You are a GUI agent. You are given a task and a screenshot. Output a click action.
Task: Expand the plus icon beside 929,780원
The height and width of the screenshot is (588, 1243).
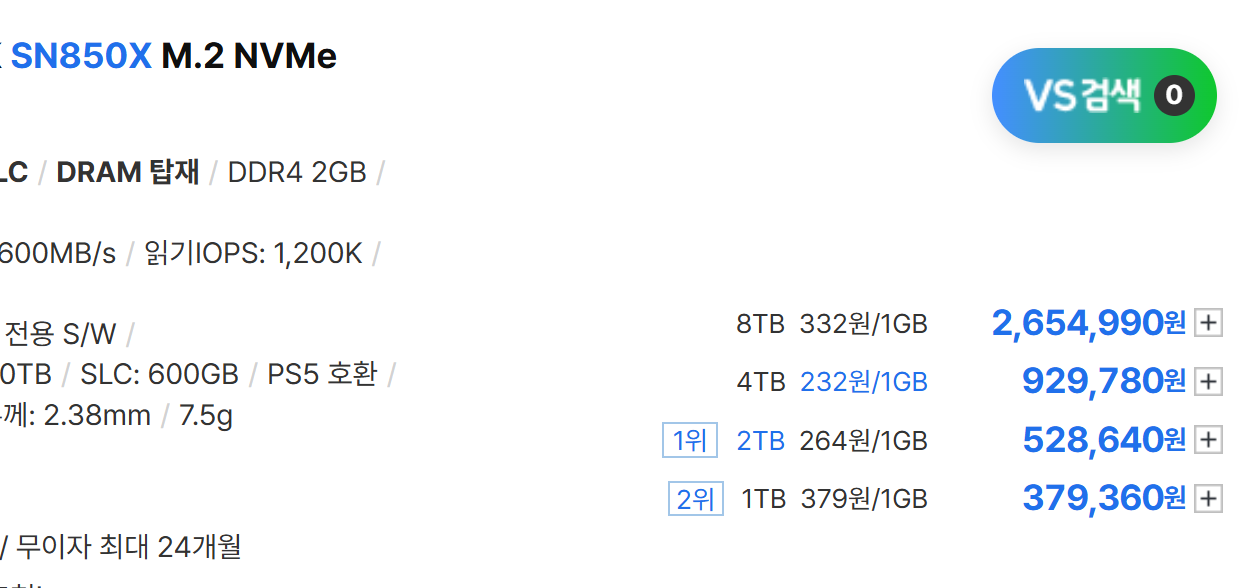coord(1209,381)
